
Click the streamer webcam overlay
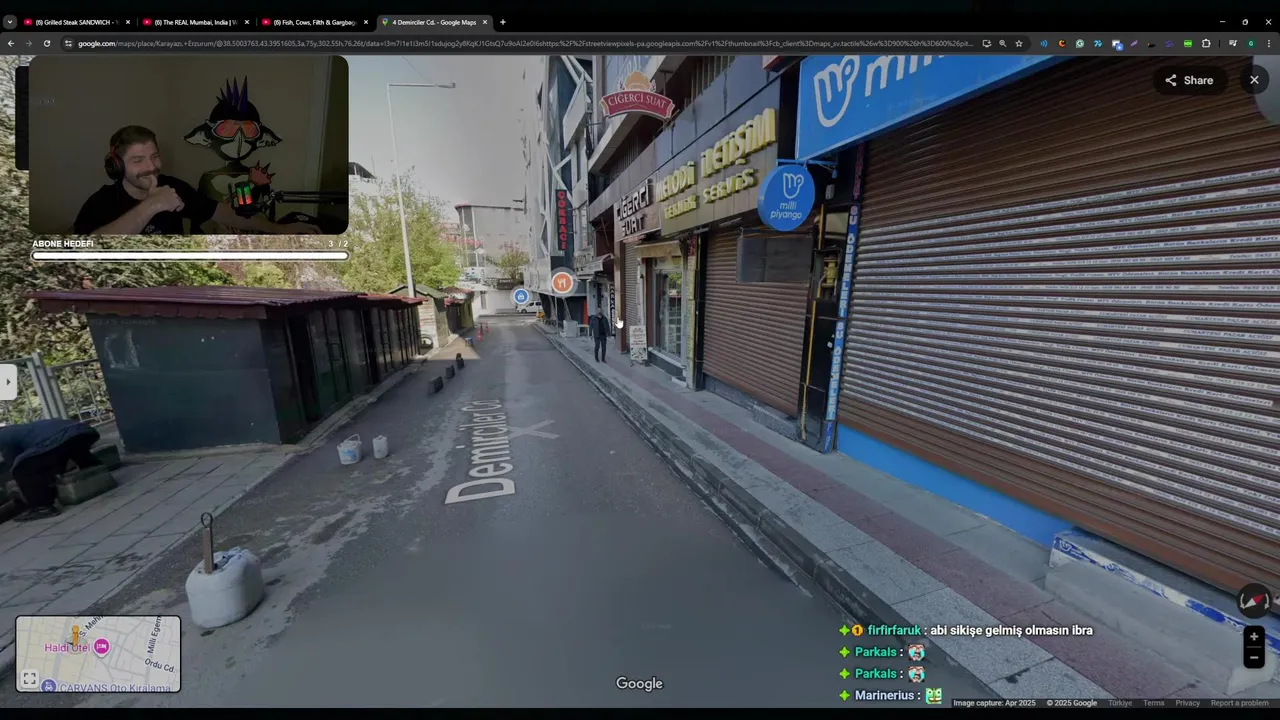click(x=189, y=145)
